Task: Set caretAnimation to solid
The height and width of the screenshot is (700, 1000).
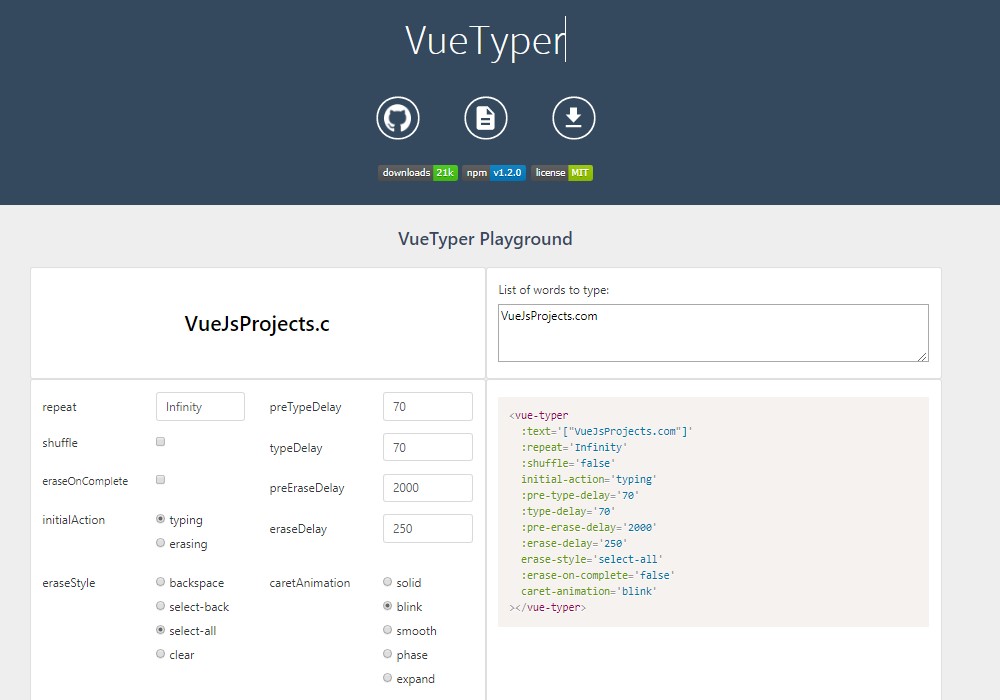Action: coord(388,581)
